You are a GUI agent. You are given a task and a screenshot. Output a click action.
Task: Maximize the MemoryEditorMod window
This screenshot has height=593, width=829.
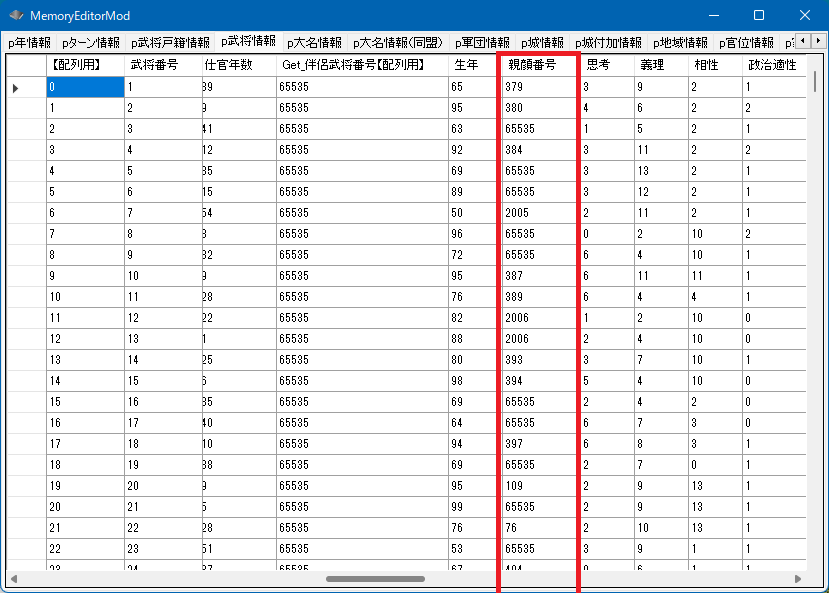(x=759, y=16)
